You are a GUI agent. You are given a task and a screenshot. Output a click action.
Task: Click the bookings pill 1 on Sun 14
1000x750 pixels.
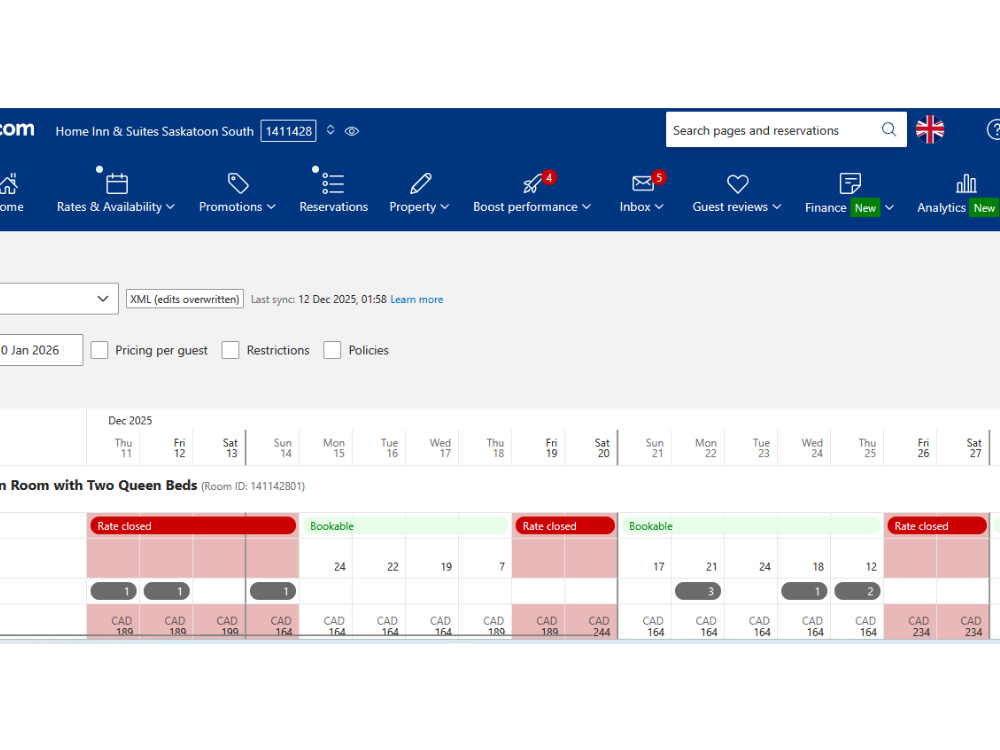point(273,591)
